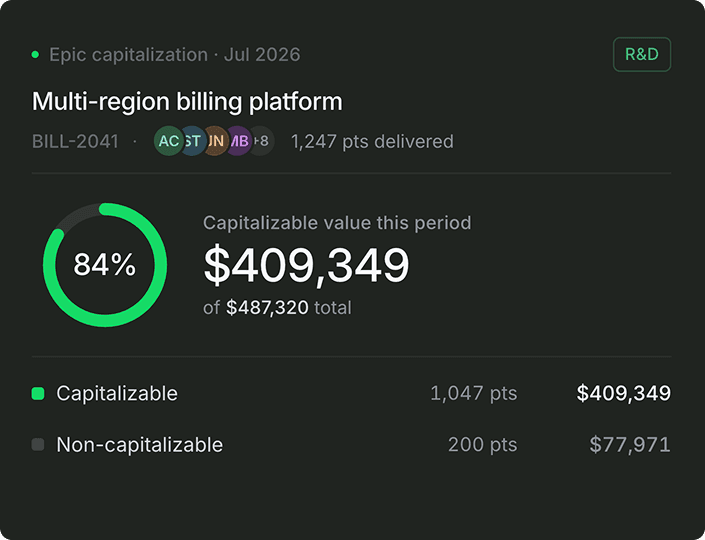Open the BILL-2041 epic ID link
Screen dimensions: 705x540
pyautogui.click(x=75, y=142)
